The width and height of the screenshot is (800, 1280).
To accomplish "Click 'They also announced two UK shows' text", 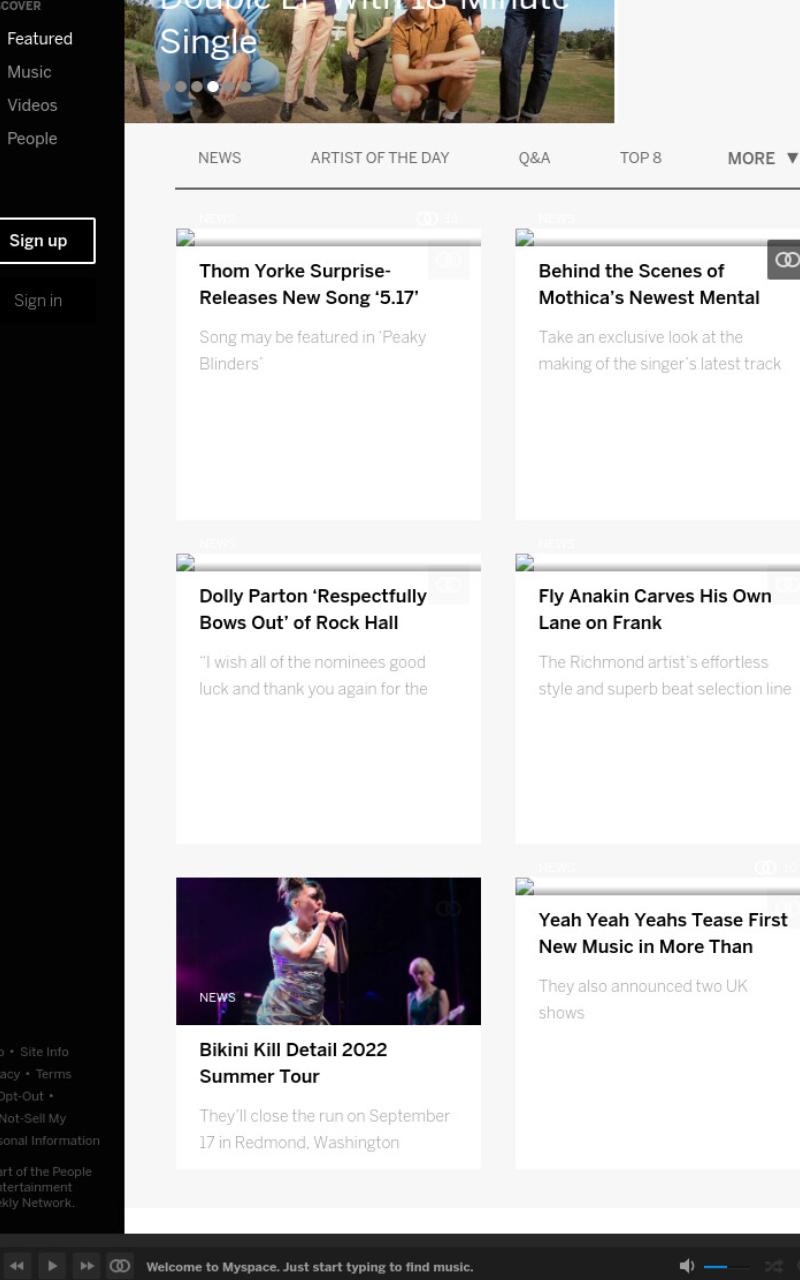I will tap(643, 999).
